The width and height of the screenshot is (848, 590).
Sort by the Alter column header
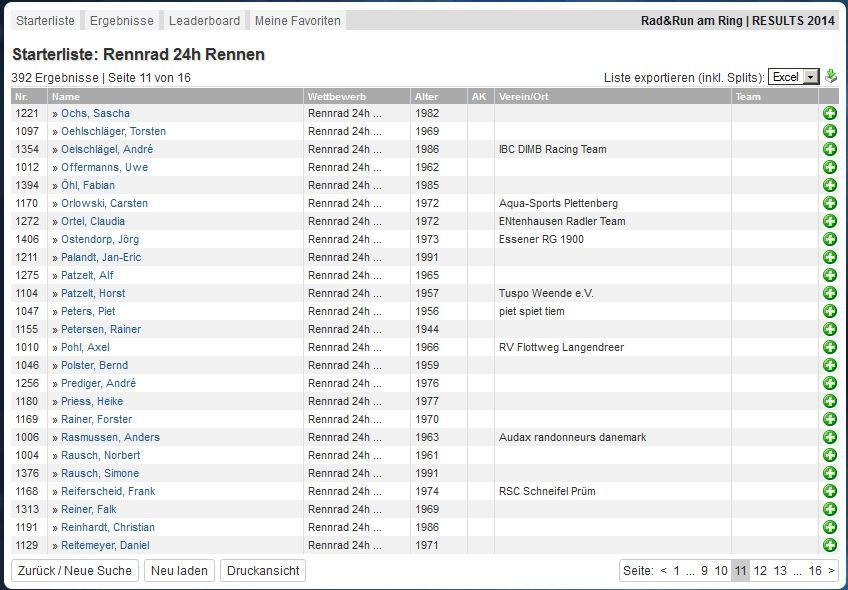pos(425,96)
